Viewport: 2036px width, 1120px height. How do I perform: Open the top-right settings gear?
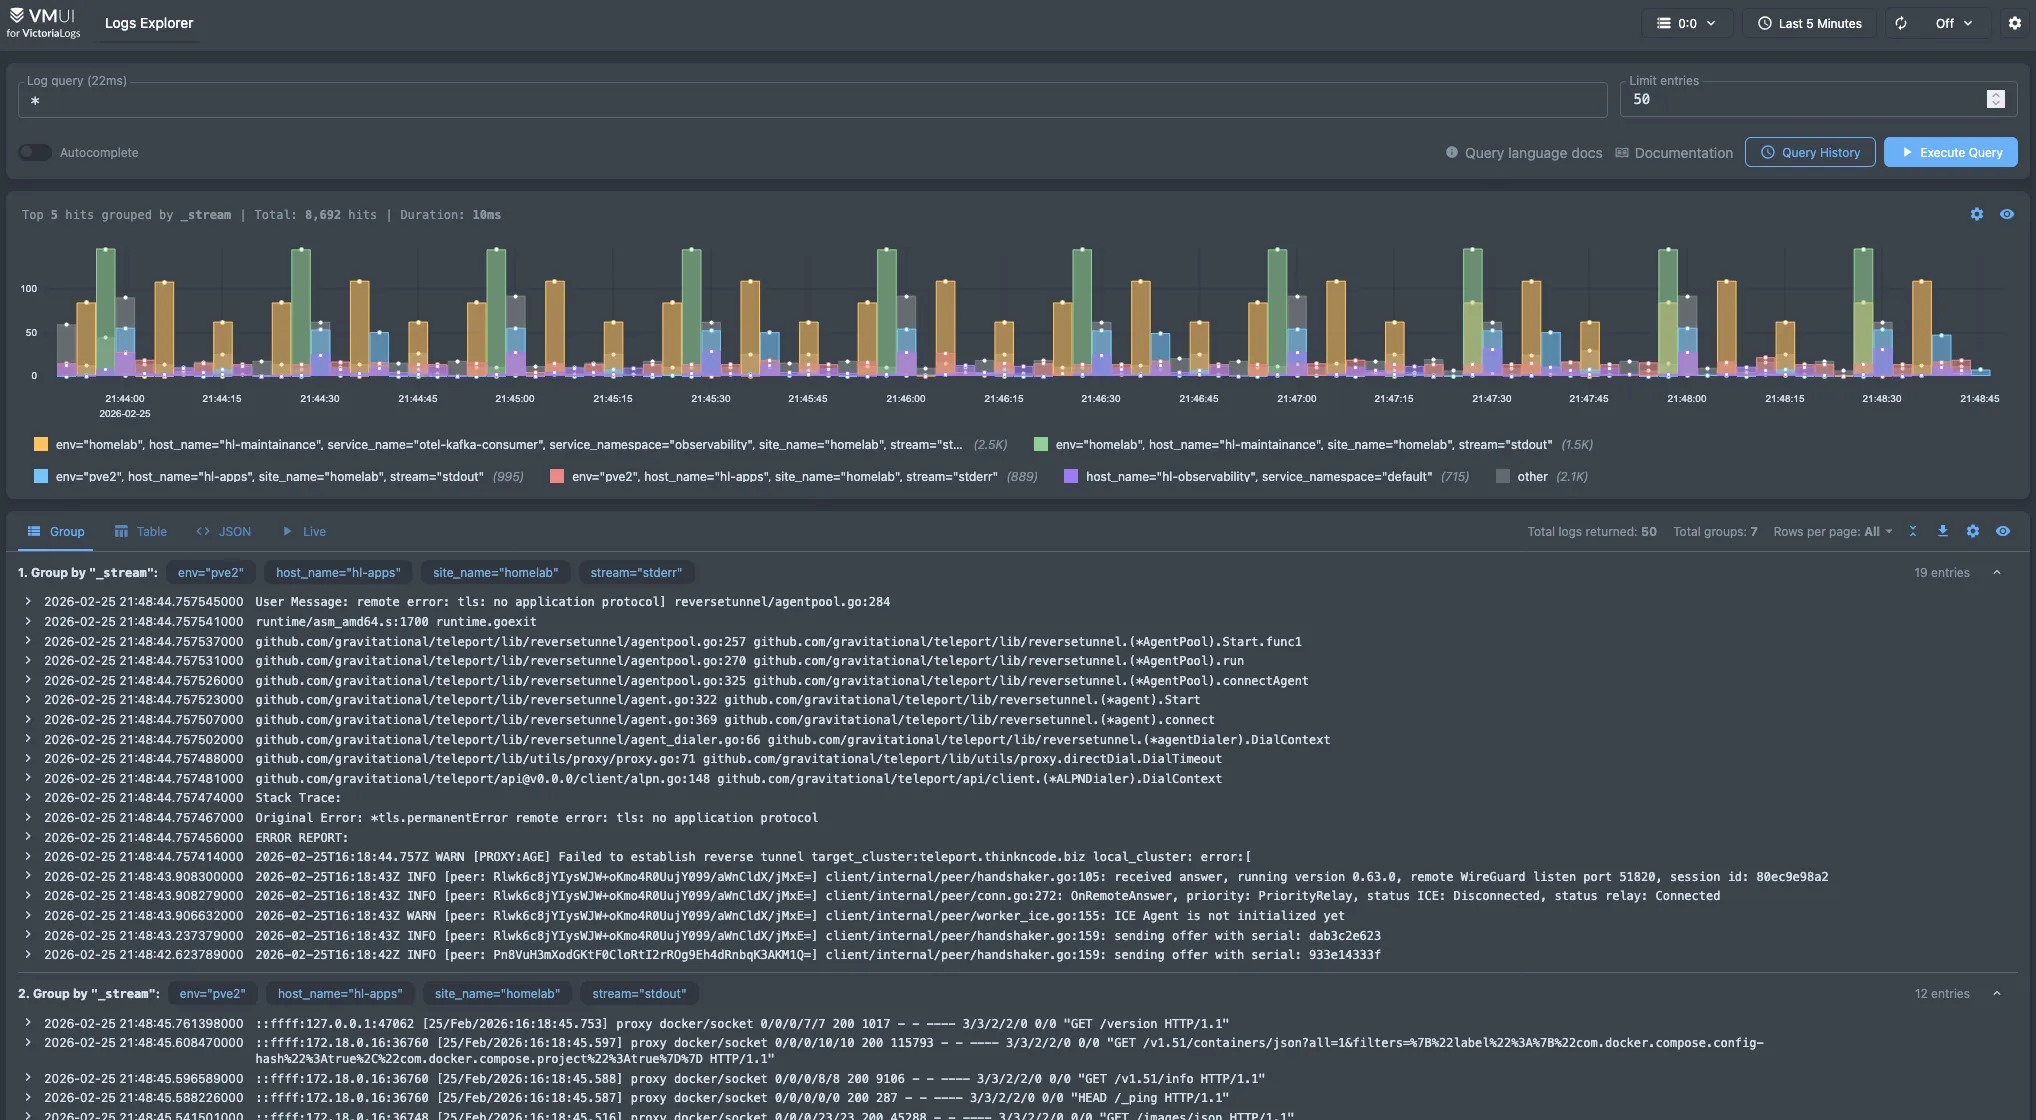2014,23
